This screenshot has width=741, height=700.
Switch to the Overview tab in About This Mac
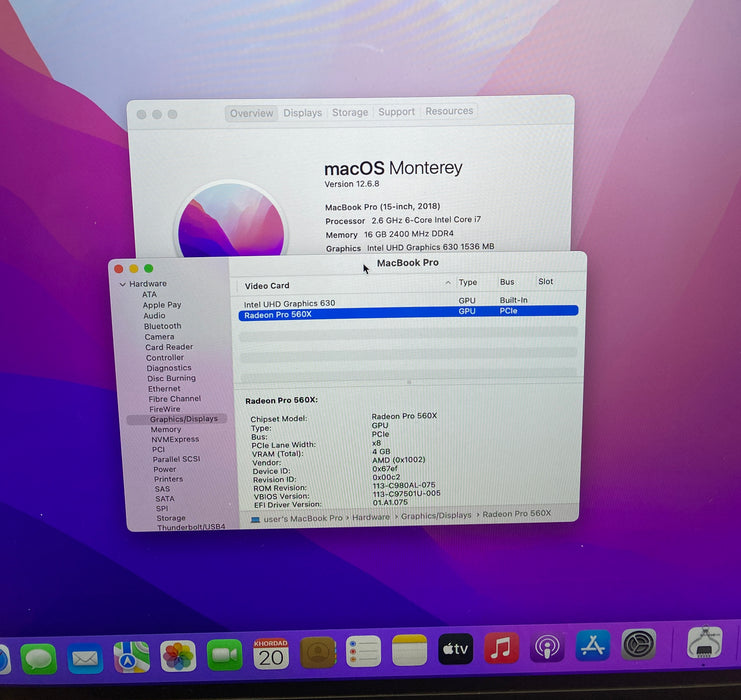[x=251, y=113]
